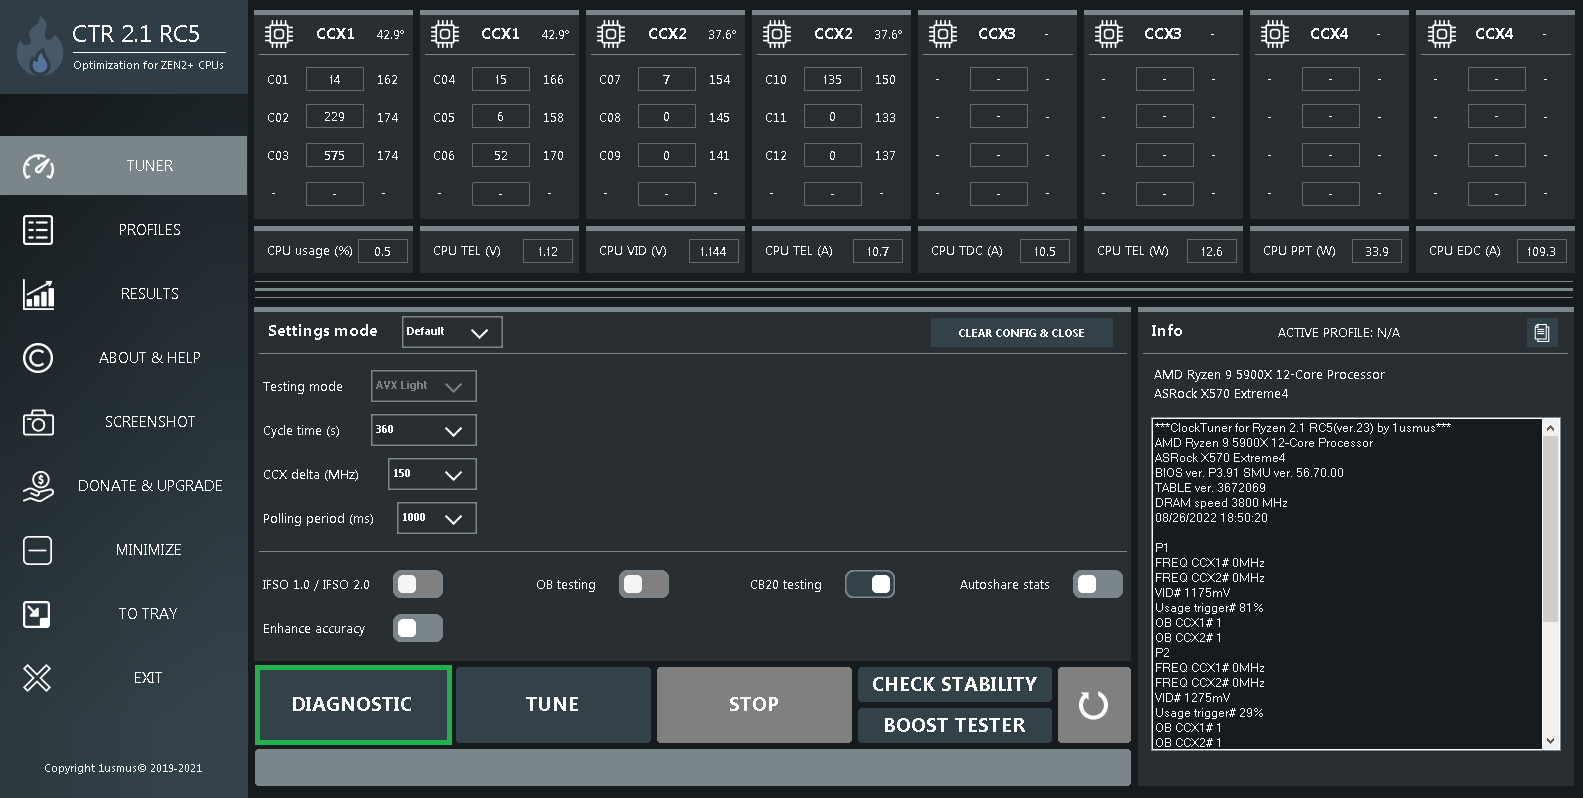Enable OB testing switch

tap(644, 584)
